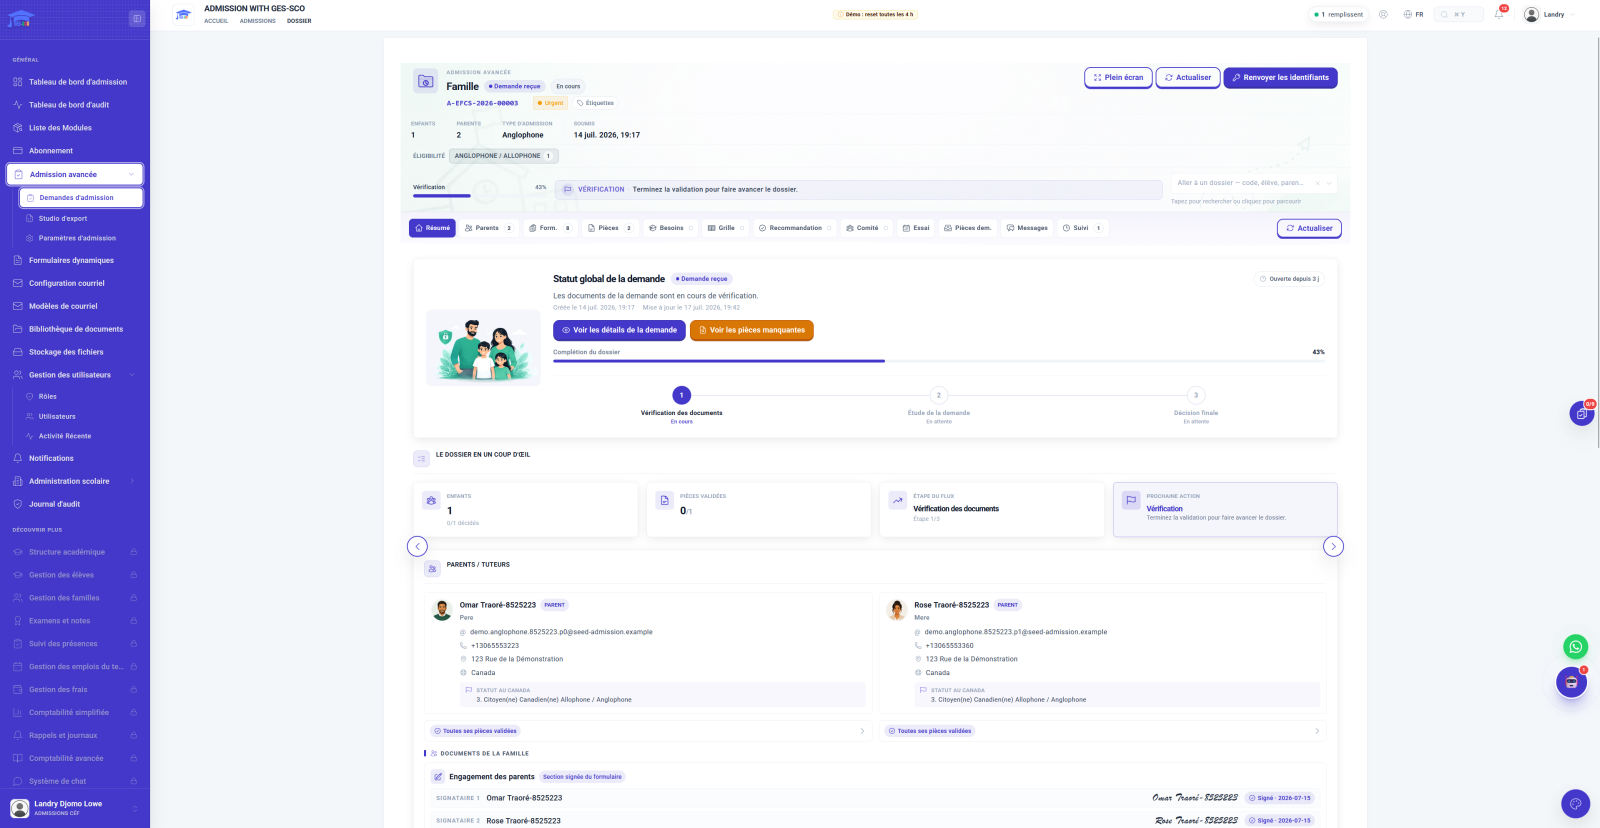Screen dimensions: 1600x828
Task: Go to previous summary card with left arrow
Action: pyautogui.click(x=417, y=546)
